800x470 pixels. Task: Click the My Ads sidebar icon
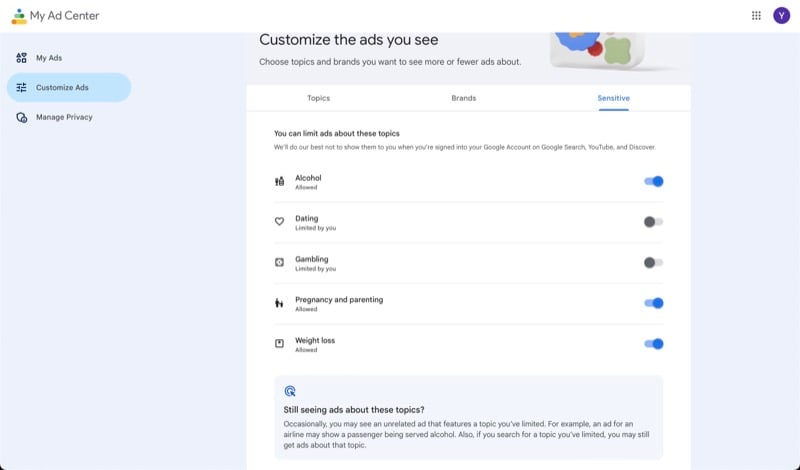tap(22, 58)
